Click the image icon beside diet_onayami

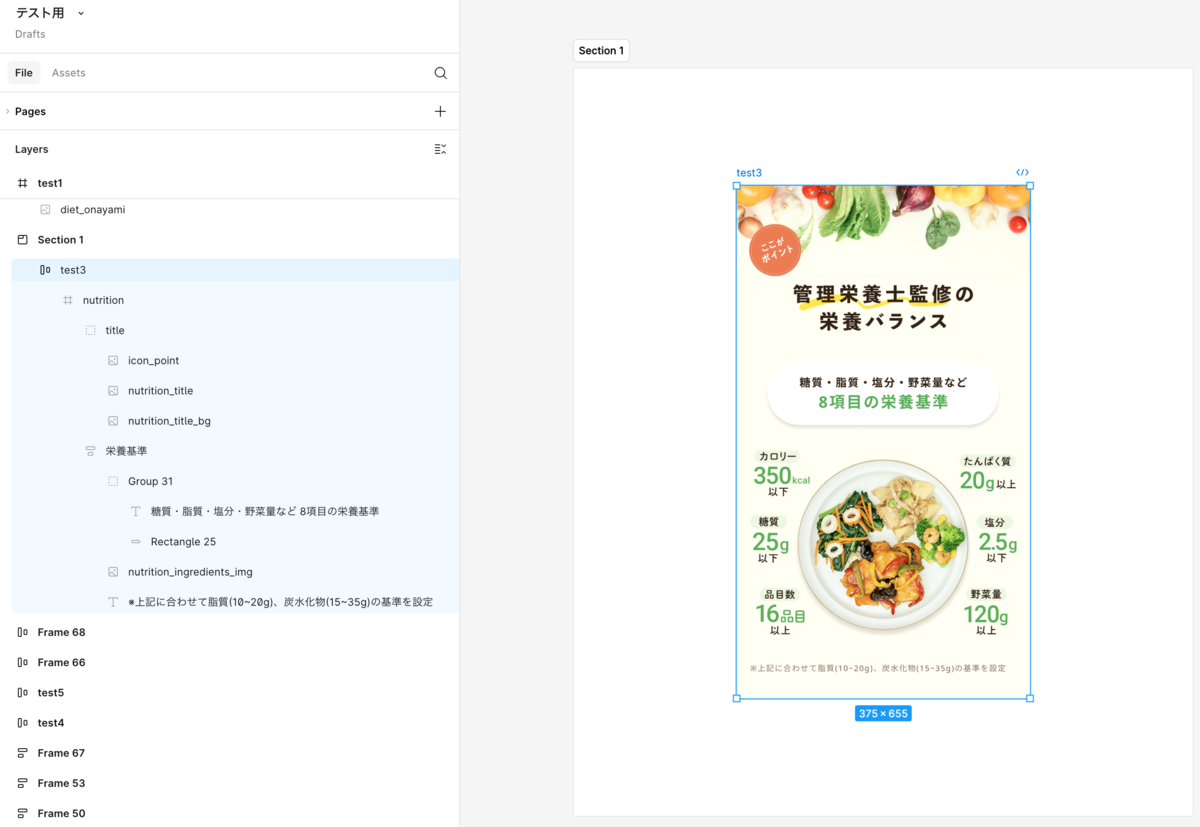coord(45,210)
